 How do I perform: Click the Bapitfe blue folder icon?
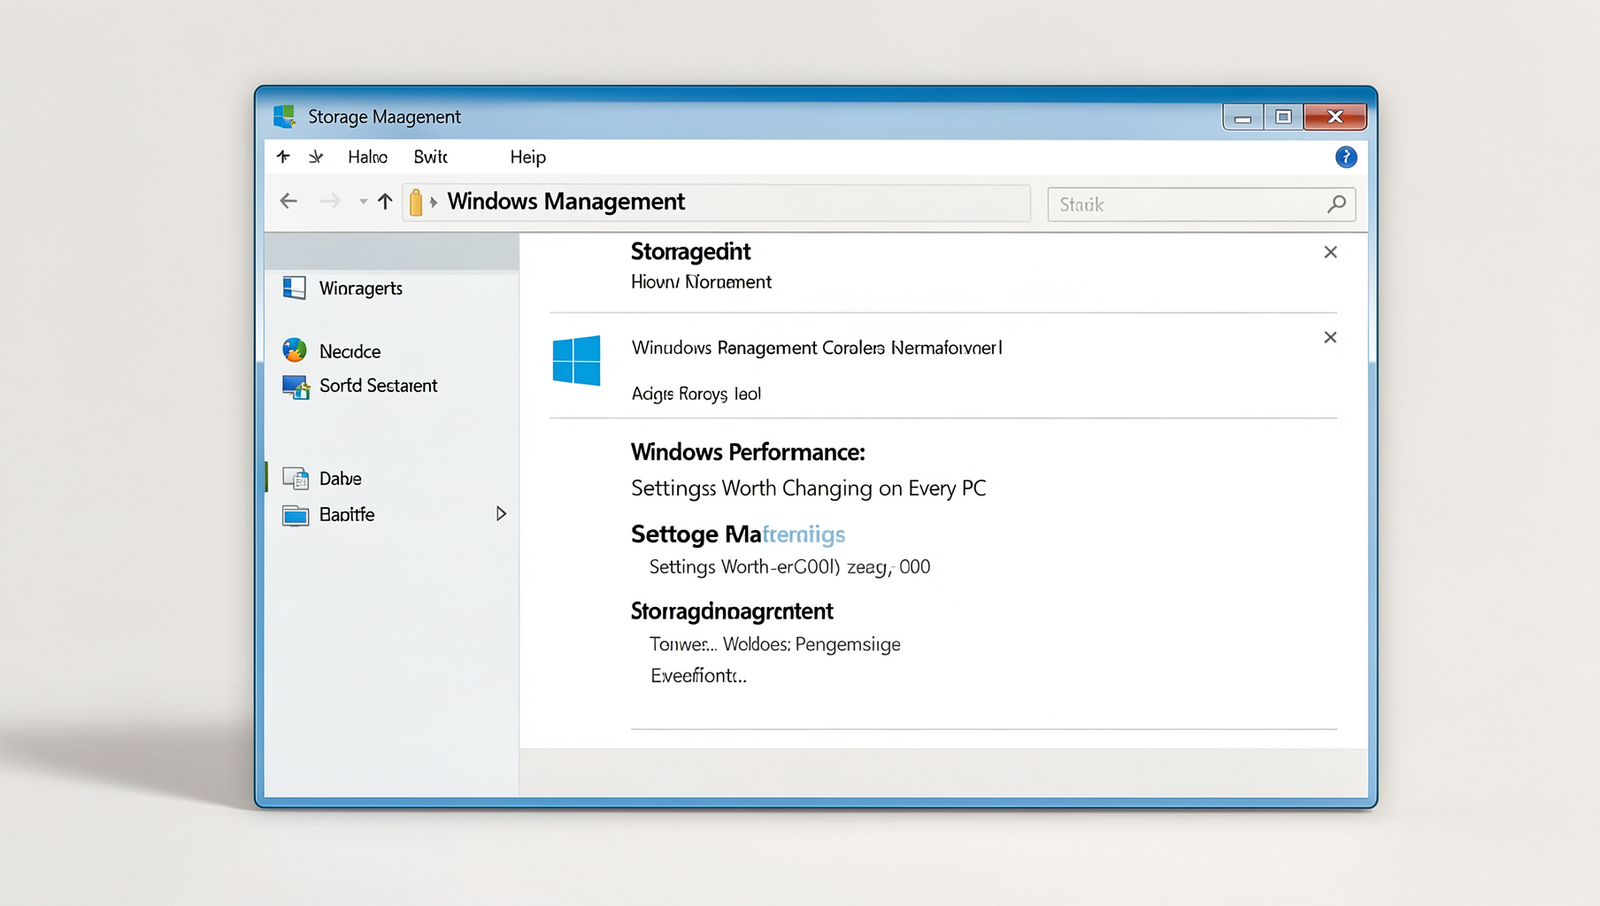pyautogui.click(x=296, y=515)
